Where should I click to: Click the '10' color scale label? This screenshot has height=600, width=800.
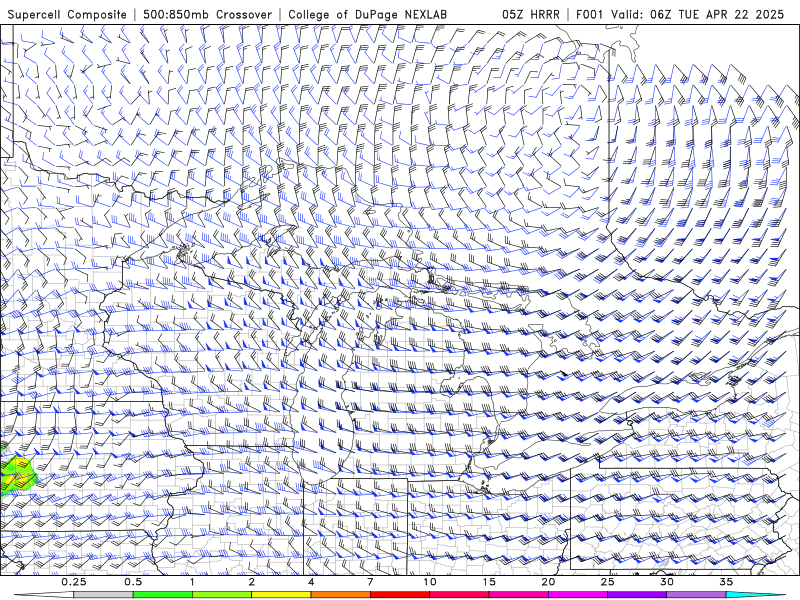[430, 582]
